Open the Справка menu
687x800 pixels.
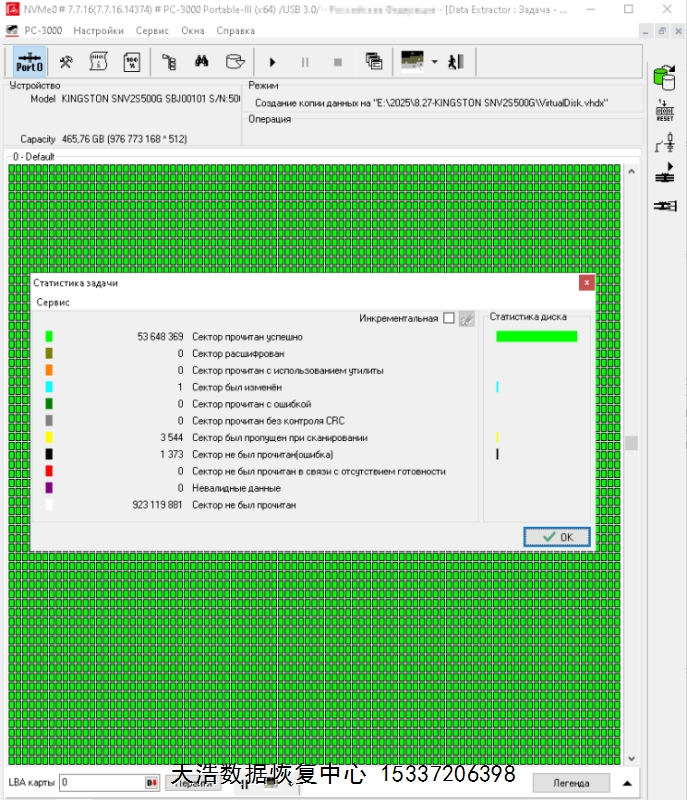(236, 31)
